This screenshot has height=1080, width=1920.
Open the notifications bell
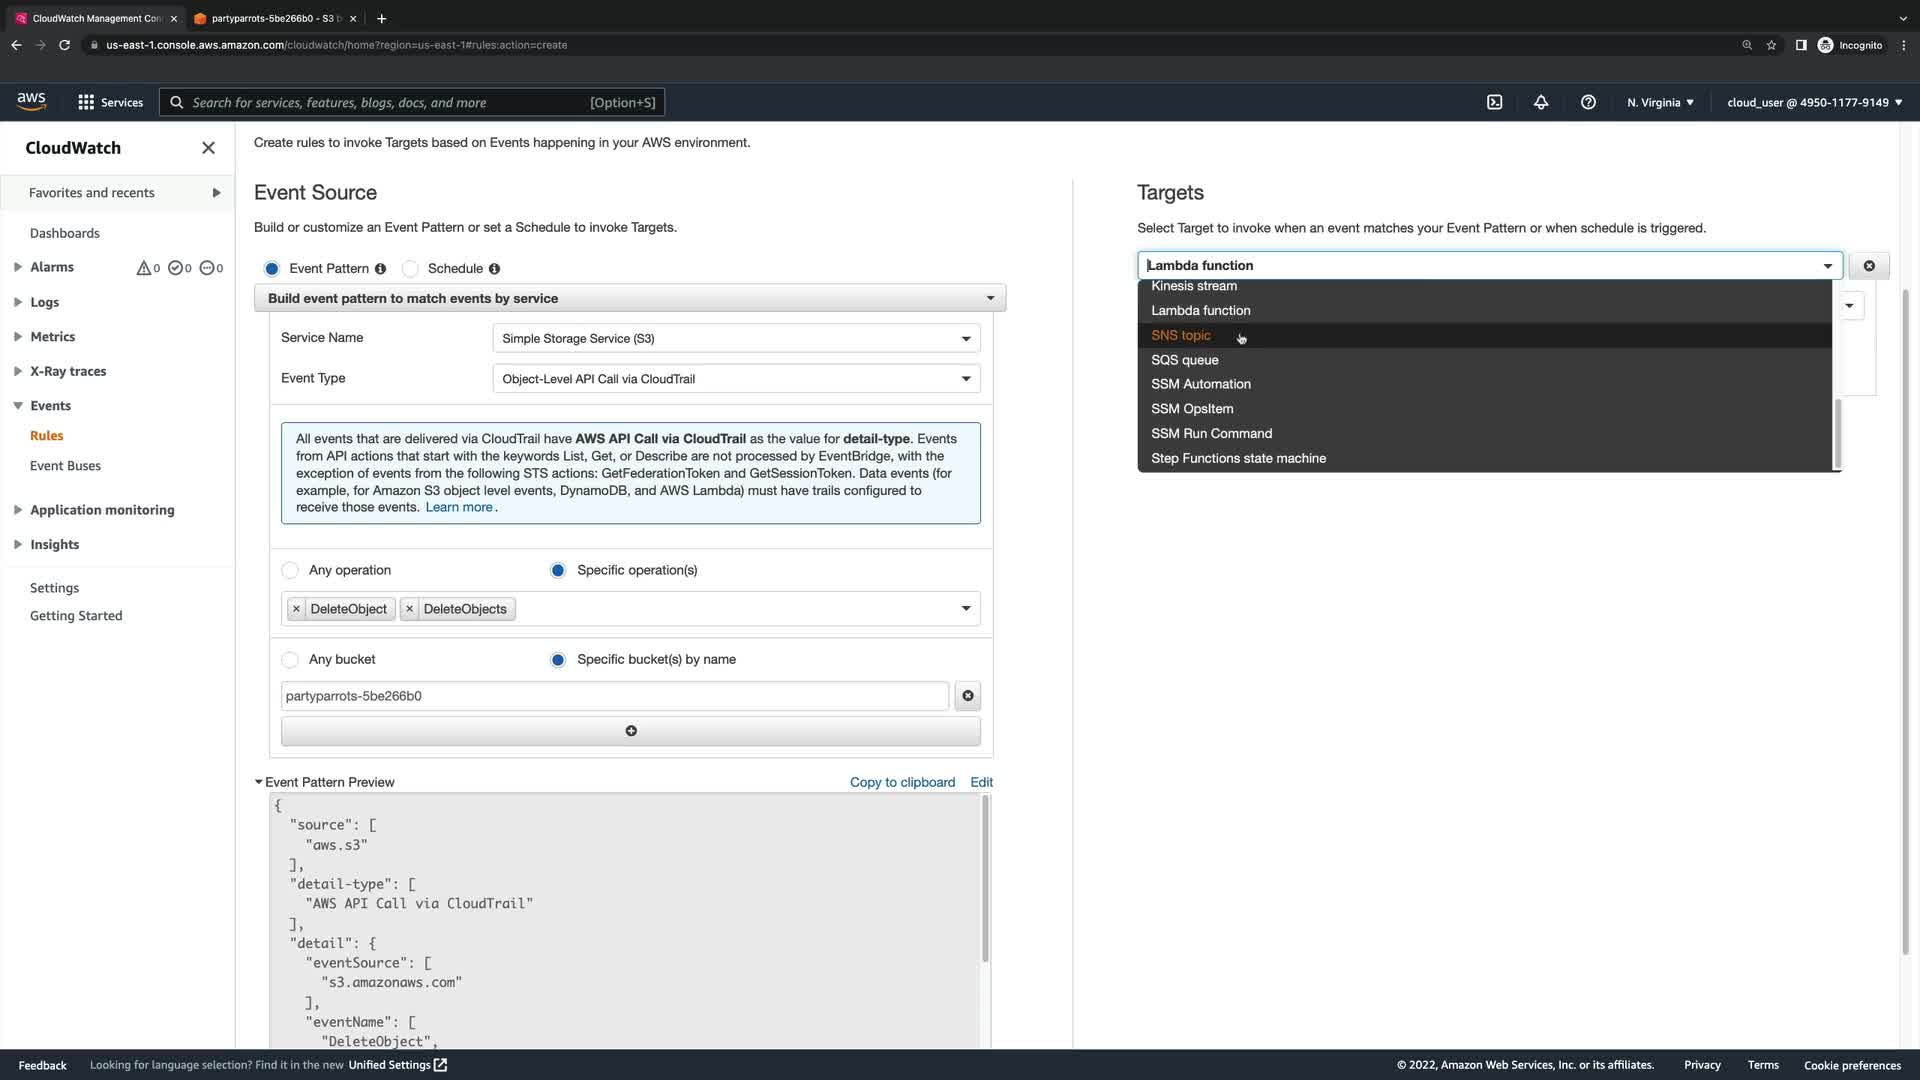pyautogui.click(x=1541, y=102)
